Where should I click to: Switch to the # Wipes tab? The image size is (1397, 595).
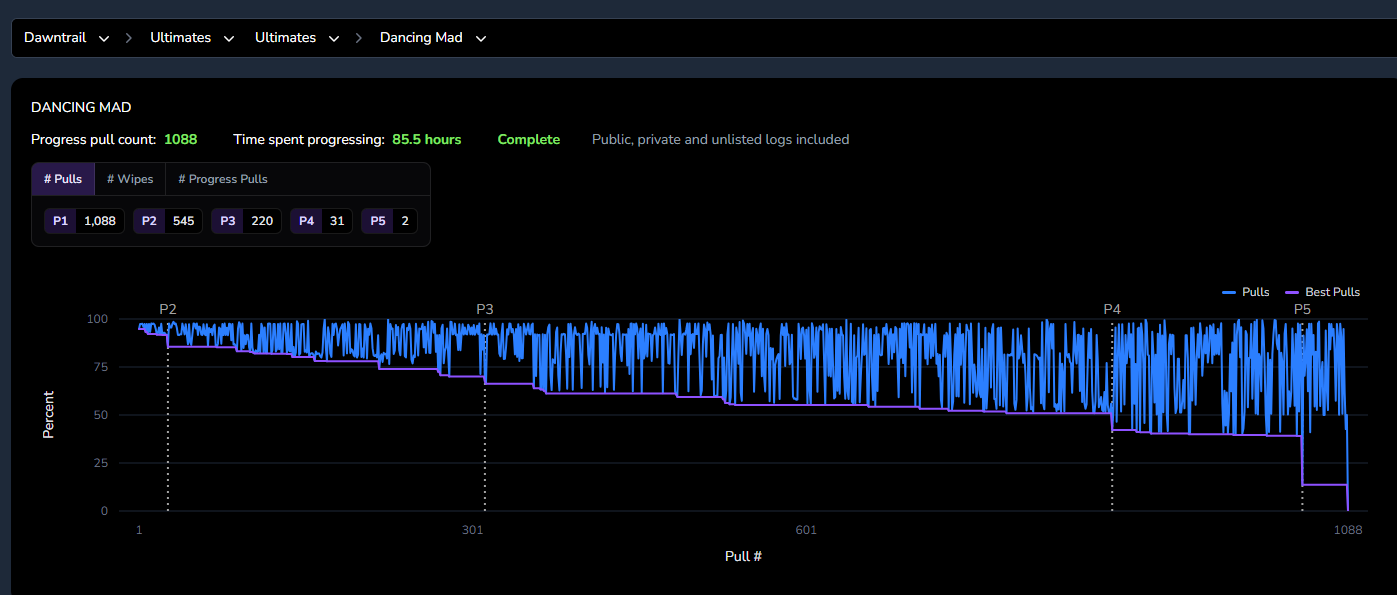(130, 179)
